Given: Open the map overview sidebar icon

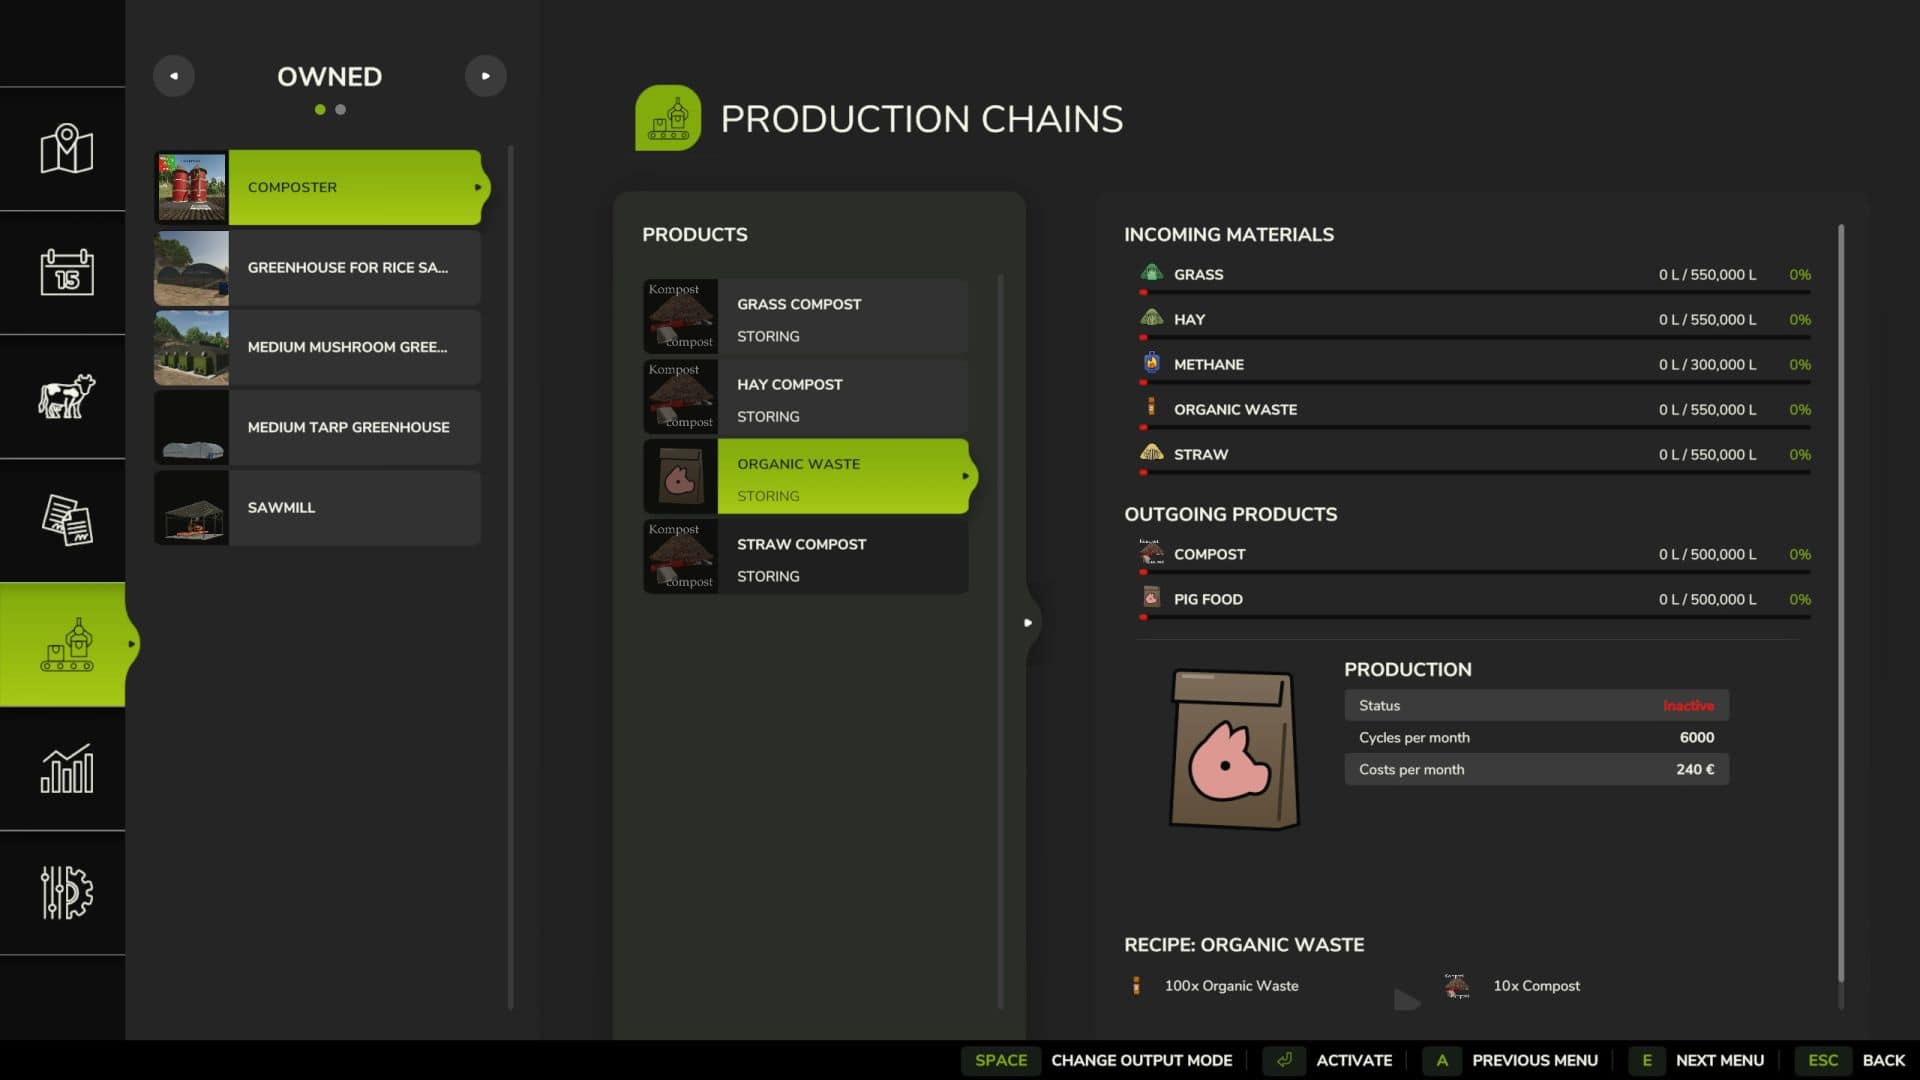Looking at the screenshot, I should pyautogui.click(x=66, y=149).
